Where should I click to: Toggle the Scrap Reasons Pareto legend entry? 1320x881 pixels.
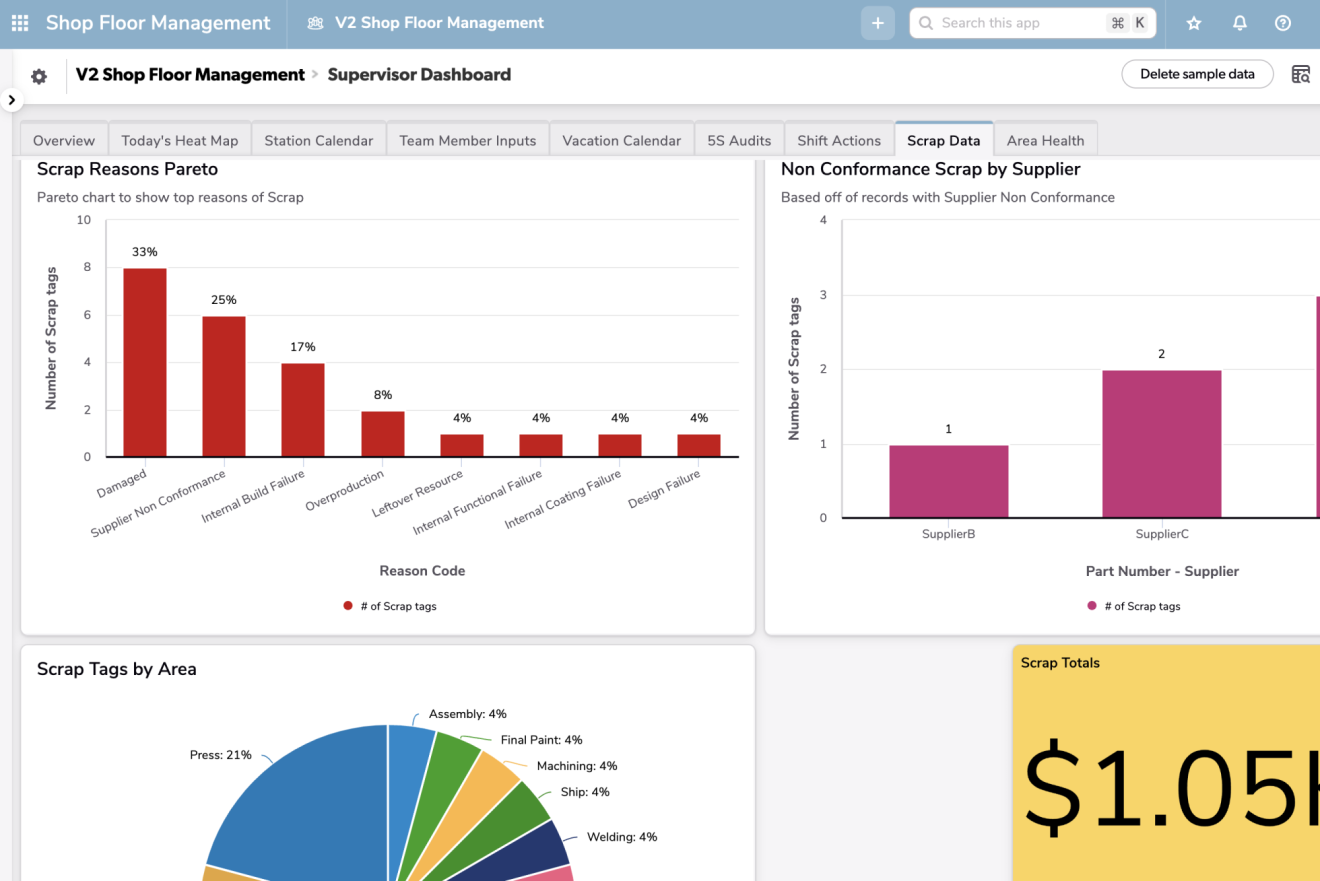click(390, 606)
